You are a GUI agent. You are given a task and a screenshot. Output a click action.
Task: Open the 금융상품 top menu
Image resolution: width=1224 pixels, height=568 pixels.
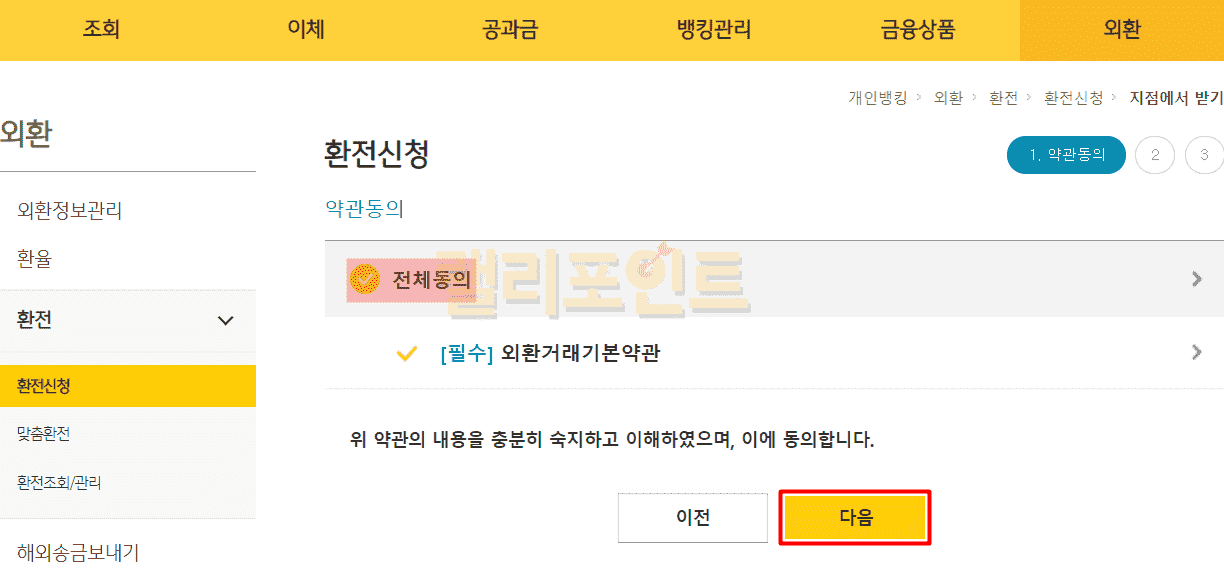point(918,30)
